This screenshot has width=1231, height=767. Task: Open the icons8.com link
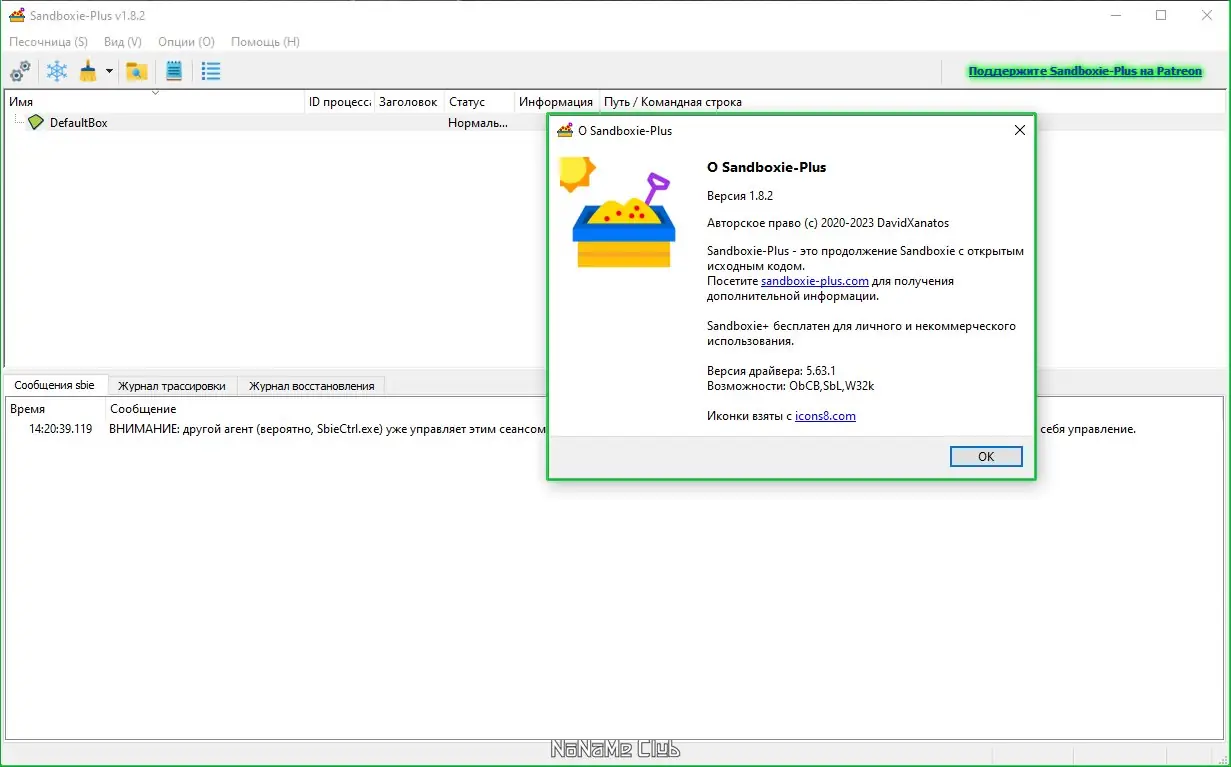[825, 416]
